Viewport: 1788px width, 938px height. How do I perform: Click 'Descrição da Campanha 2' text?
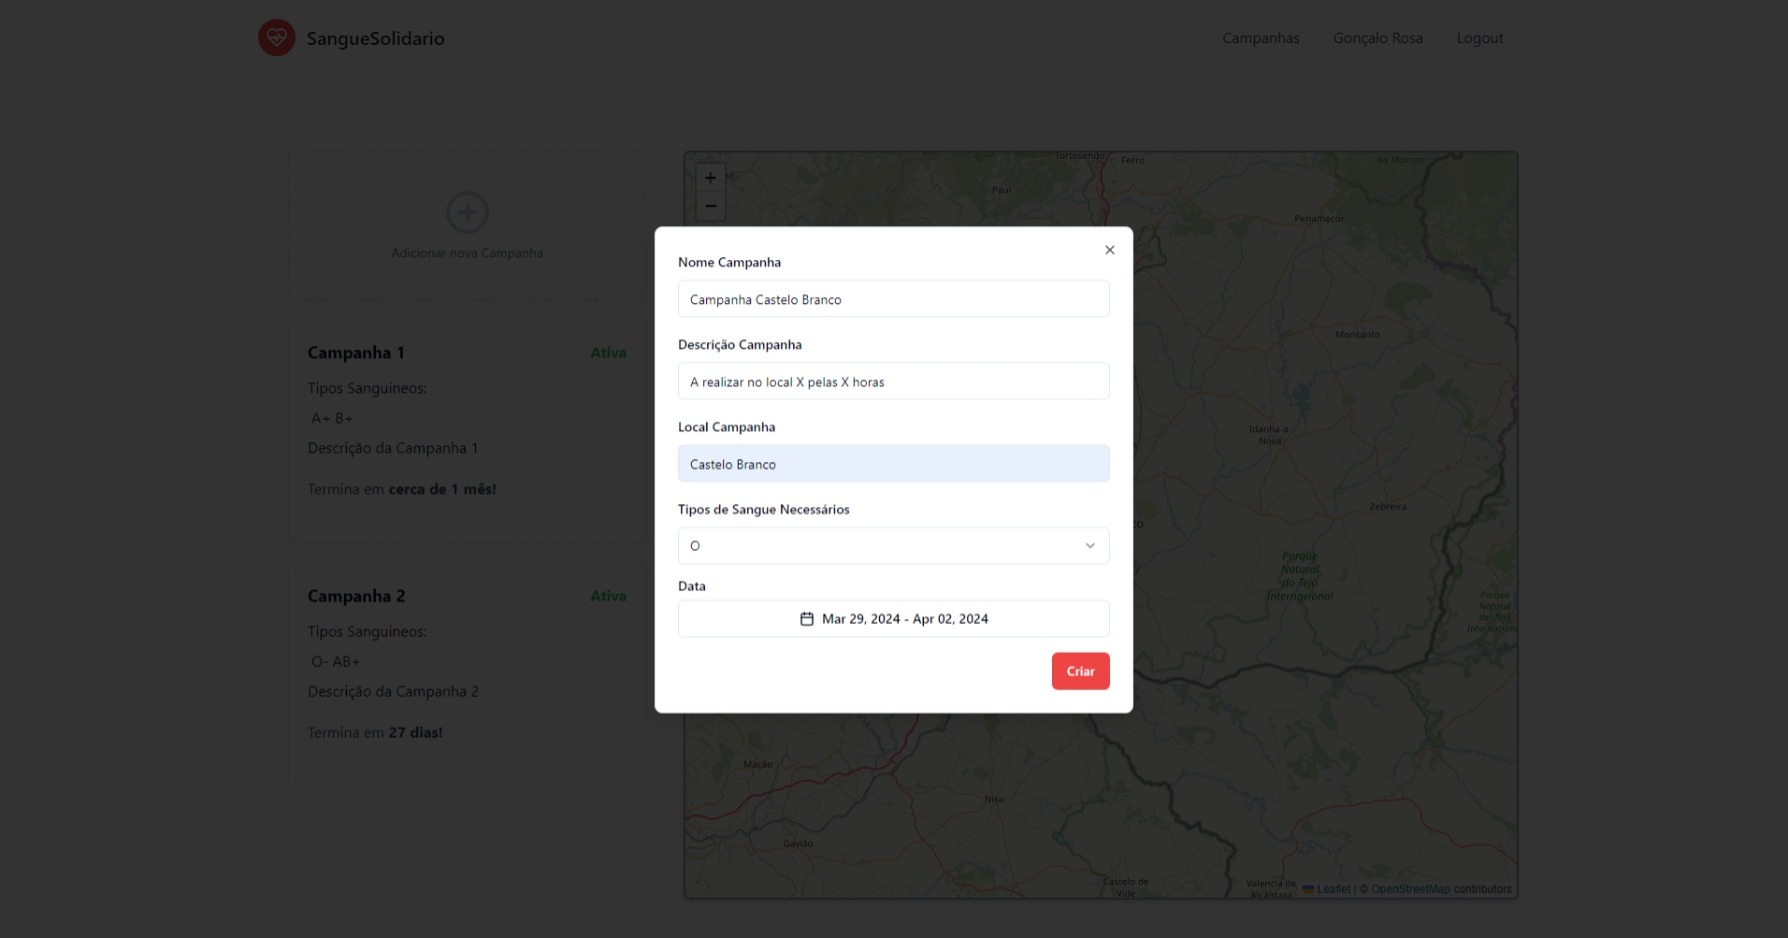[x=393, y=691]
